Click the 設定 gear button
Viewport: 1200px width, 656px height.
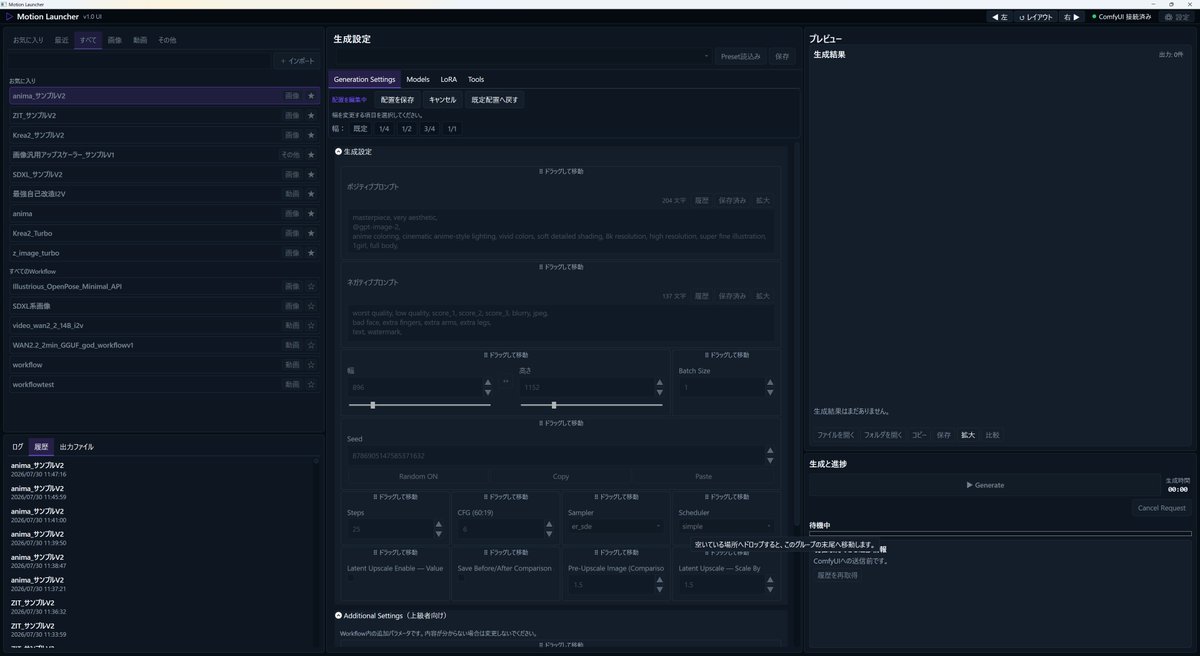(1176, 17)
